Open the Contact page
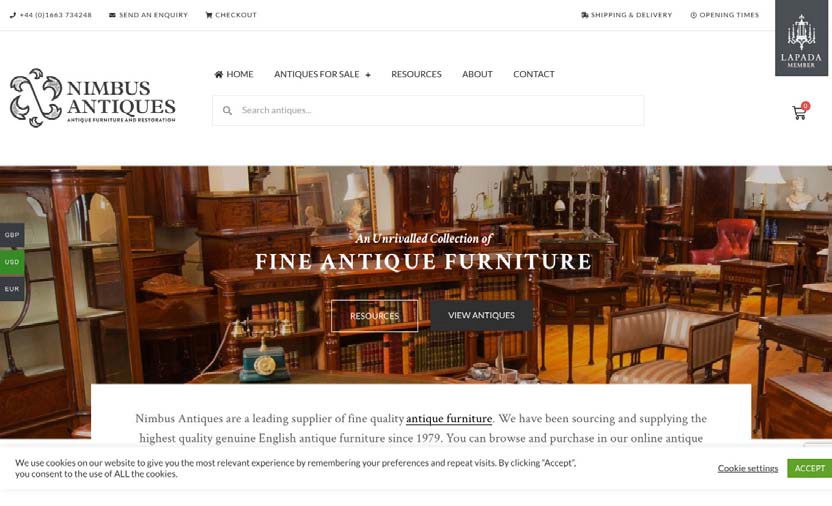Viewport: 832px width, 506px height. 534,74
